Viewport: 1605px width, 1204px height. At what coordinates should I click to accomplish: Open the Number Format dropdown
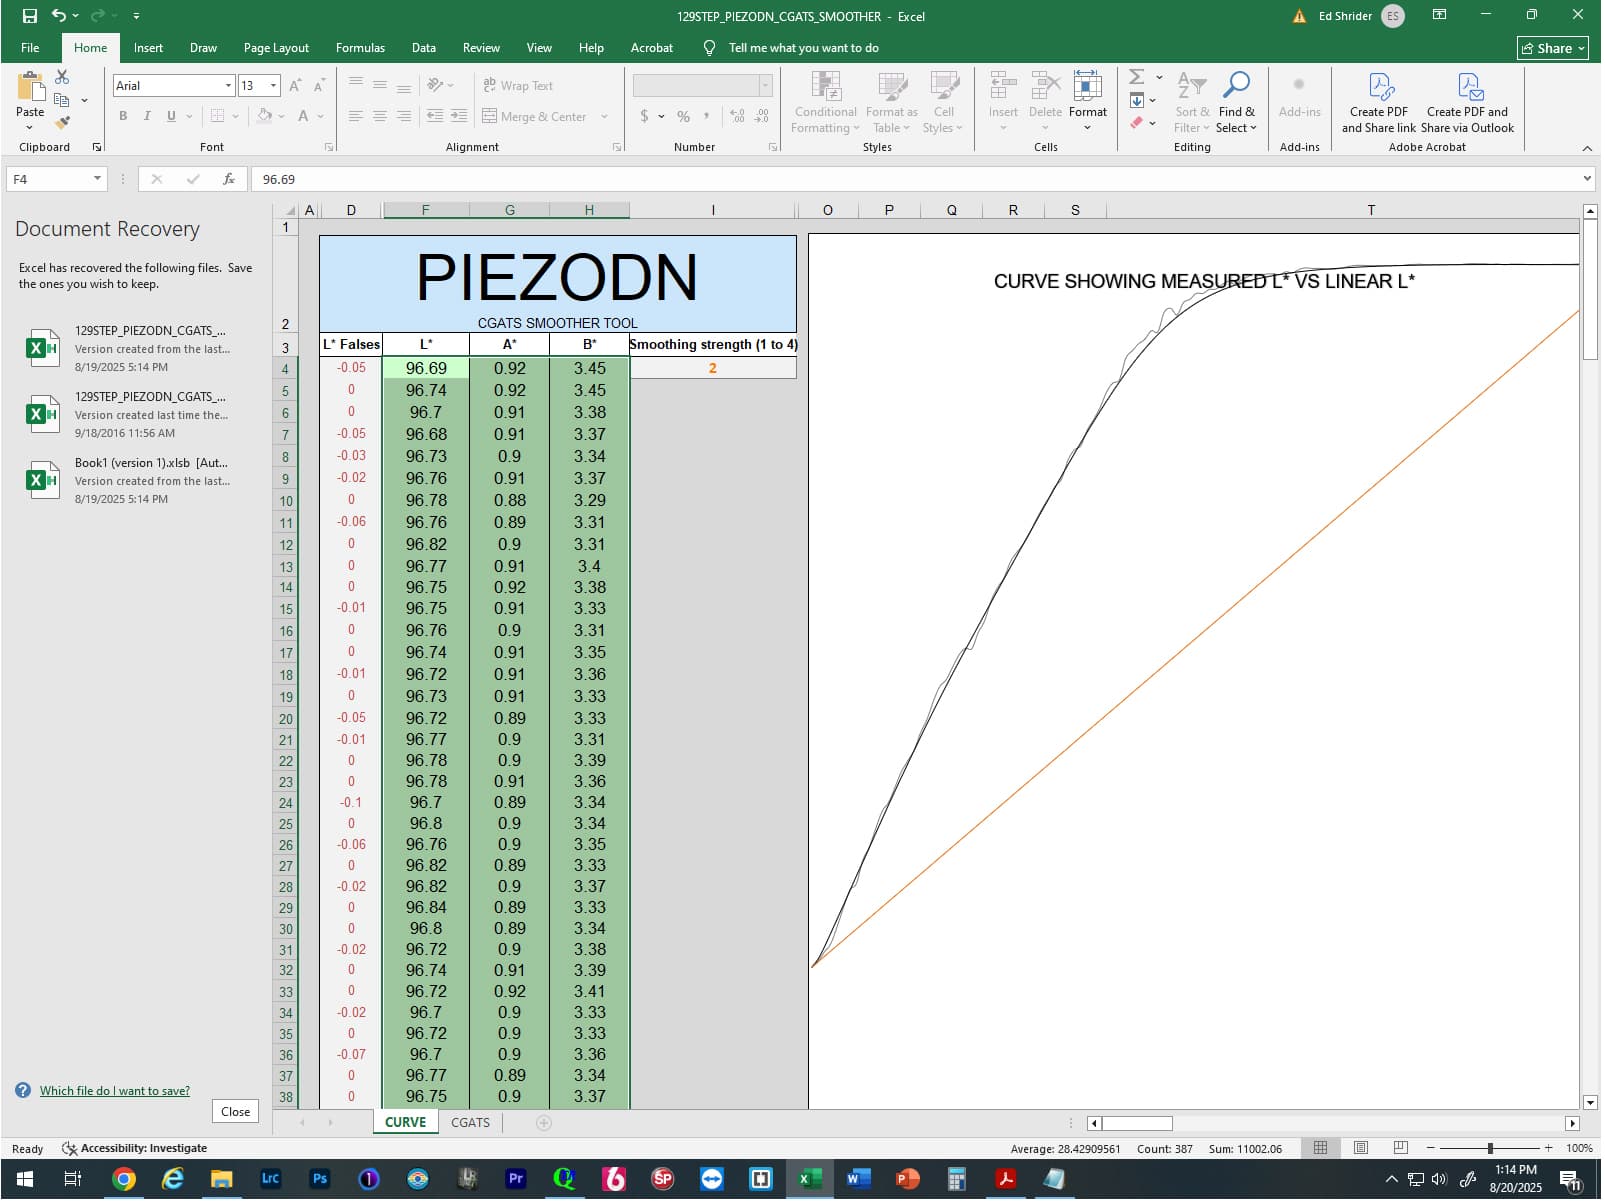coord(767,86)
